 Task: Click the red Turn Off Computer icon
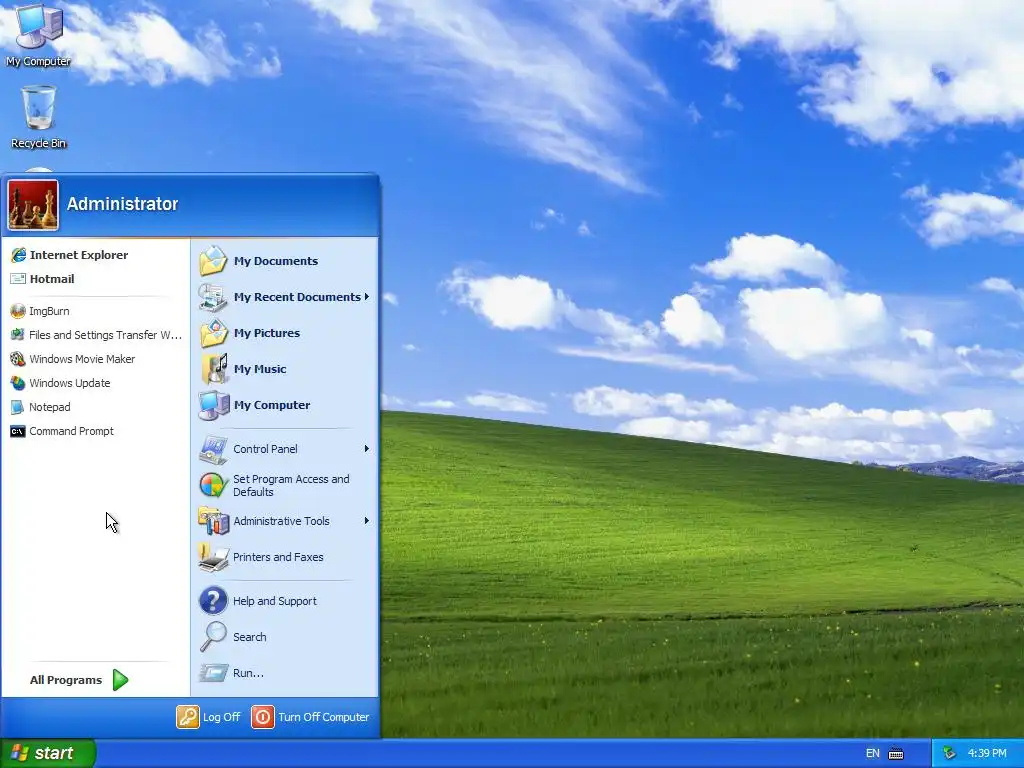tap(263, 717)
